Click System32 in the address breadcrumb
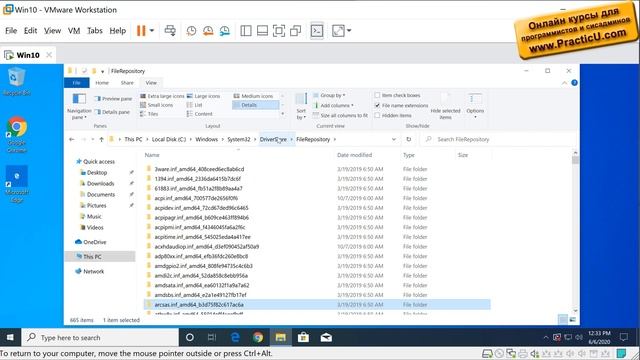 point(239,139)
